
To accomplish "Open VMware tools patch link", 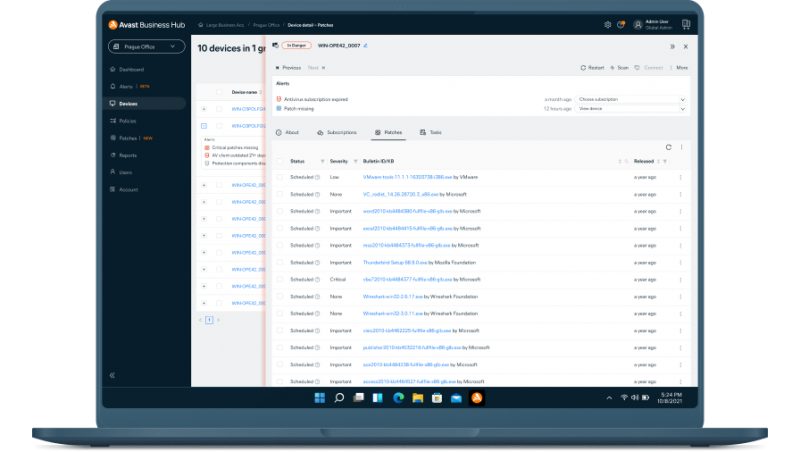I will 407,177.
